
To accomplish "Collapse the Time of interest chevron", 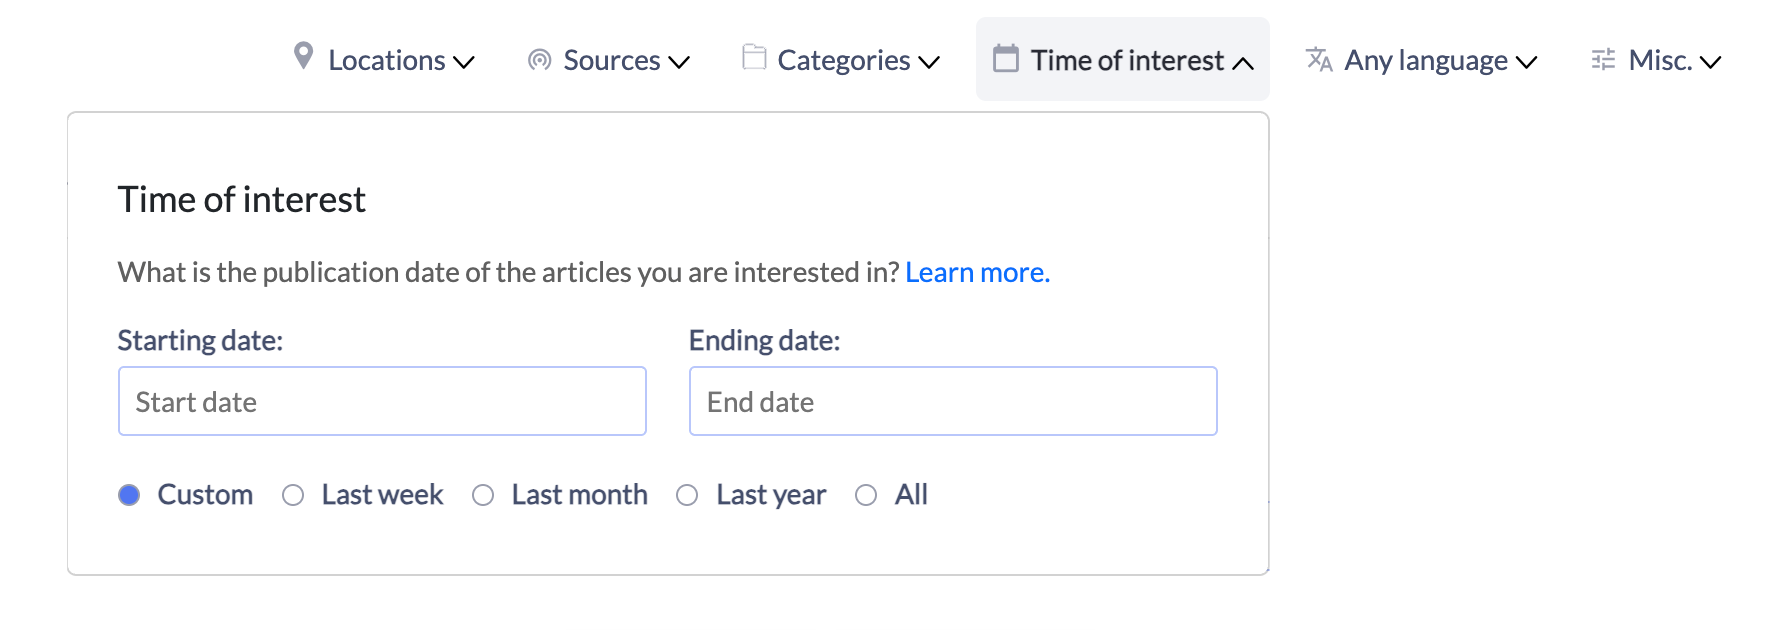I will tap(1243, 63).
